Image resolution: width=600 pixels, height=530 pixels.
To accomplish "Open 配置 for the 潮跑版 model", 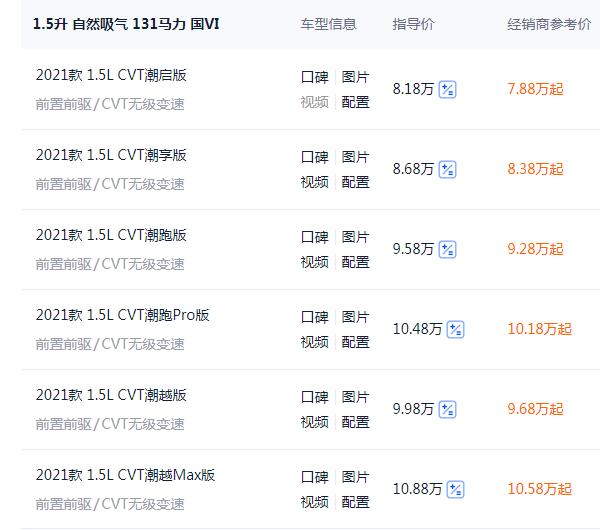I will [x=355, y=262].
